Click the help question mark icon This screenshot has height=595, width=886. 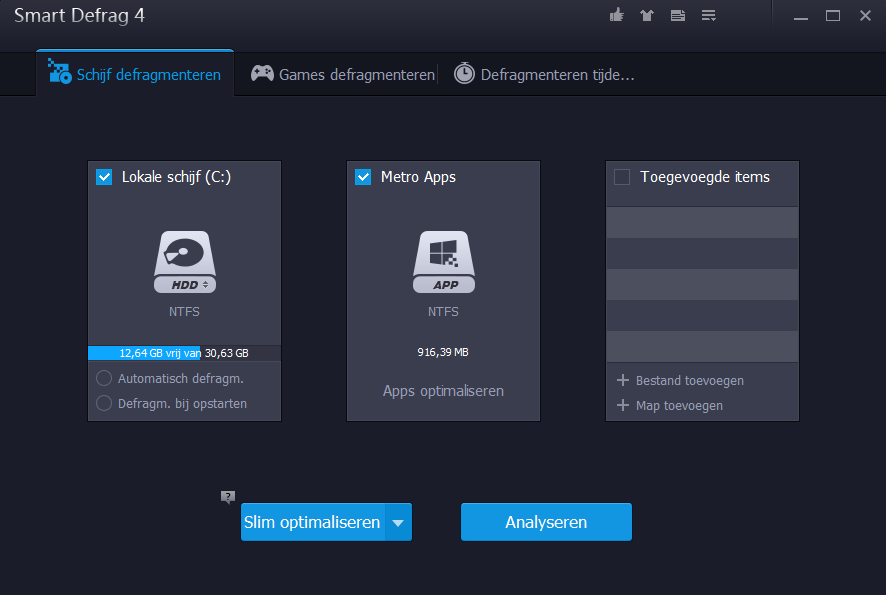pos(228,497)
